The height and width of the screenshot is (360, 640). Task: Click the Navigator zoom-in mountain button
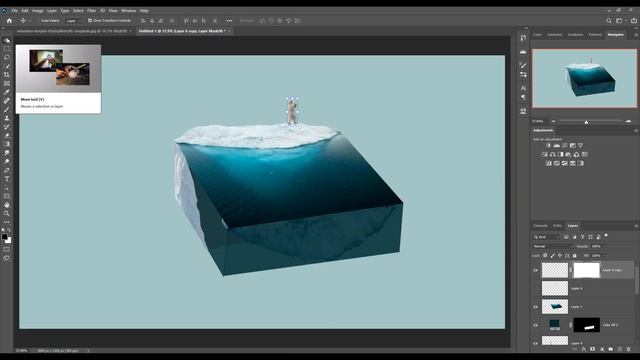click(x=629, y=121)
